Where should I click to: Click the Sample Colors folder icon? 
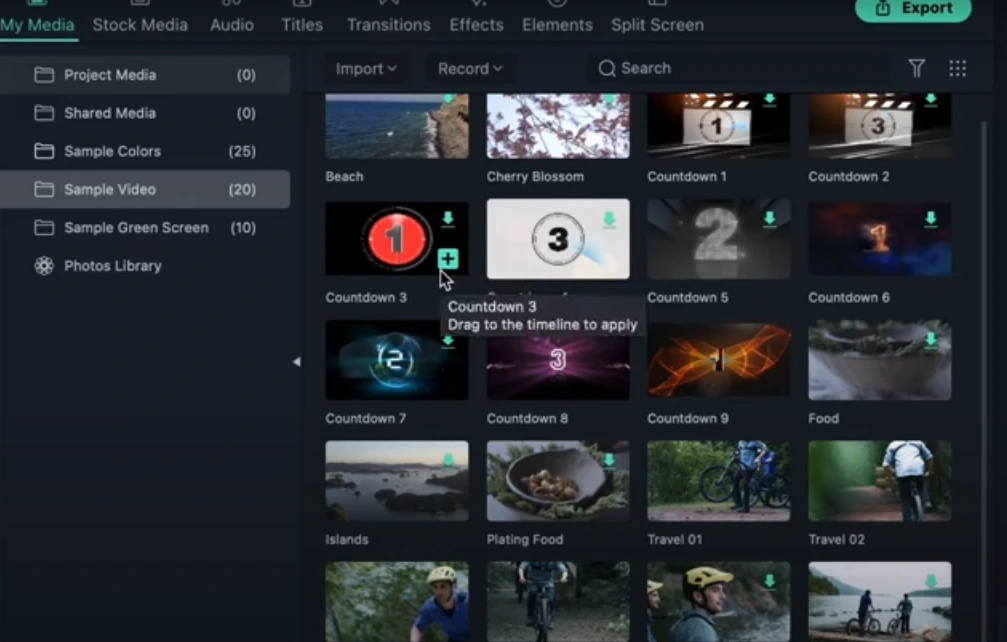coord(44,152)
